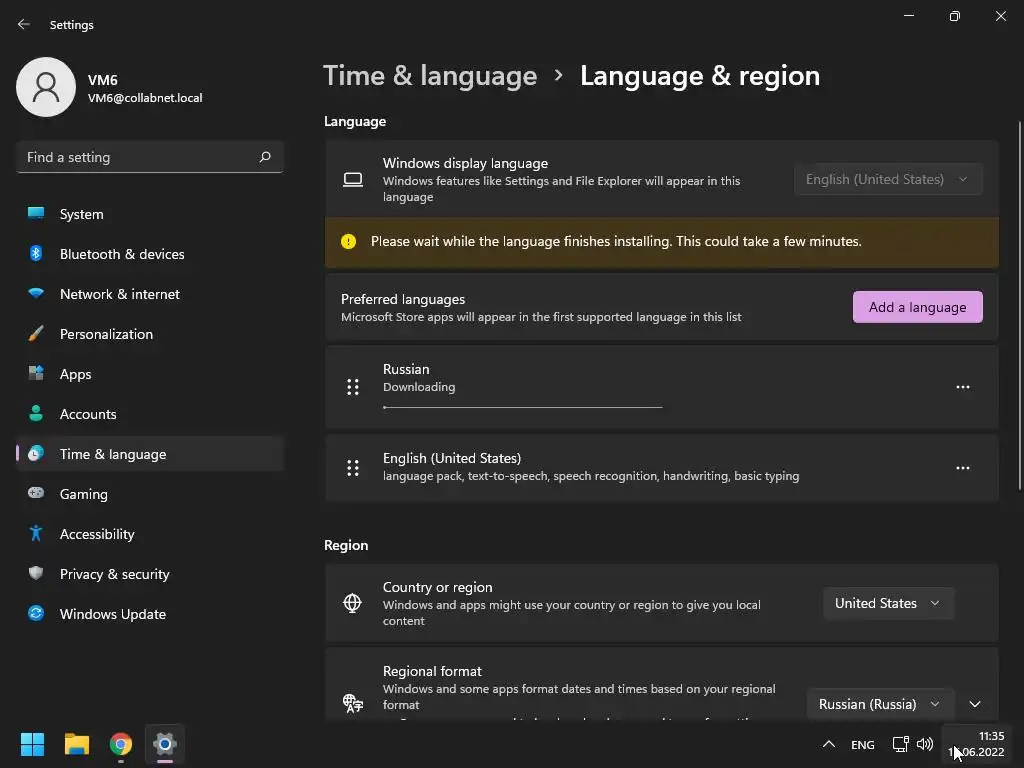Navigate to Windows Update
Screen dimensions: 1024x768
tap(150, 614)
